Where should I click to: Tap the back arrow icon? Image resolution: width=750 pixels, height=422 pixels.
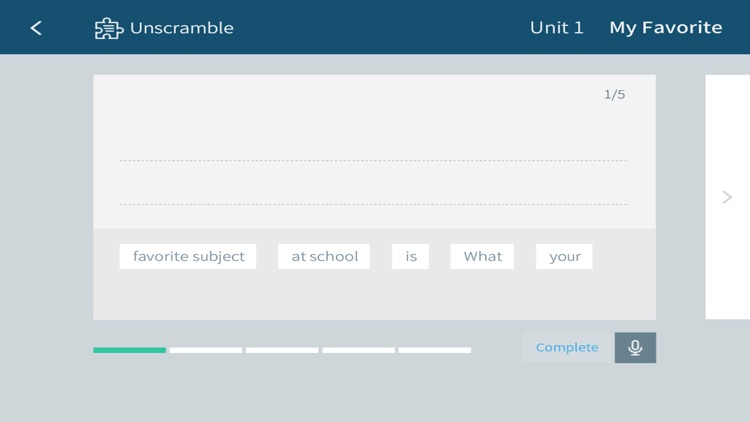(x=36, y=28)
